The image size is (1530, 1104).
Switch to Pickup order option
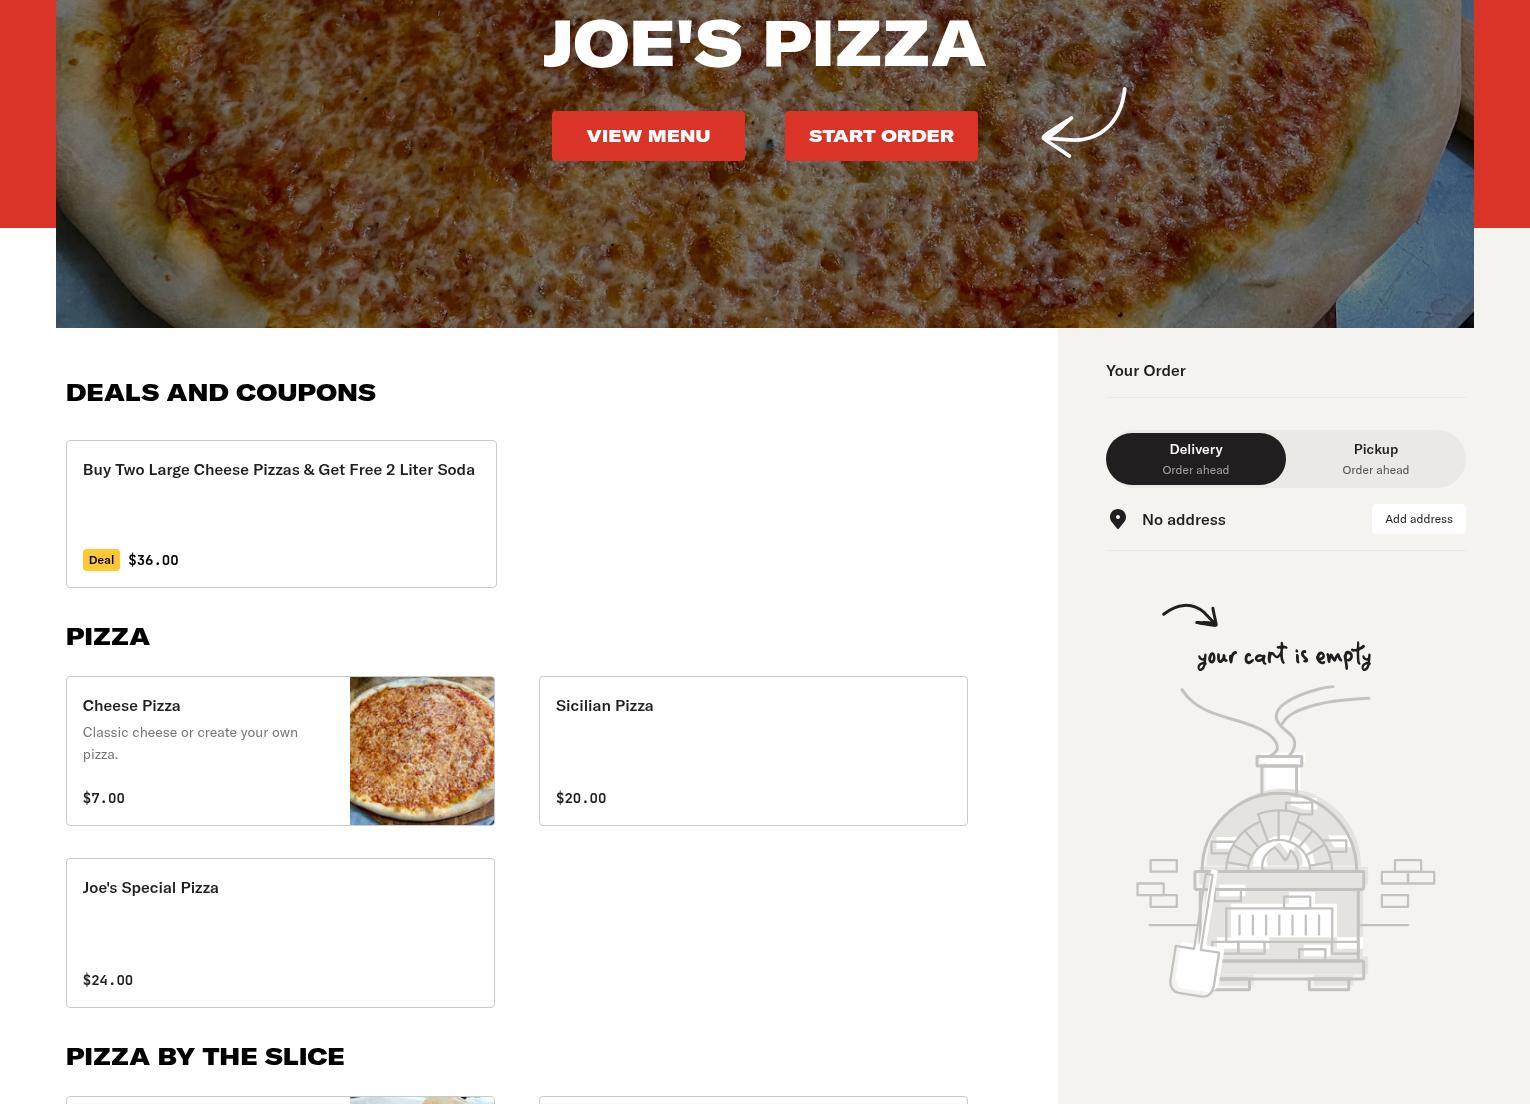1376,459
